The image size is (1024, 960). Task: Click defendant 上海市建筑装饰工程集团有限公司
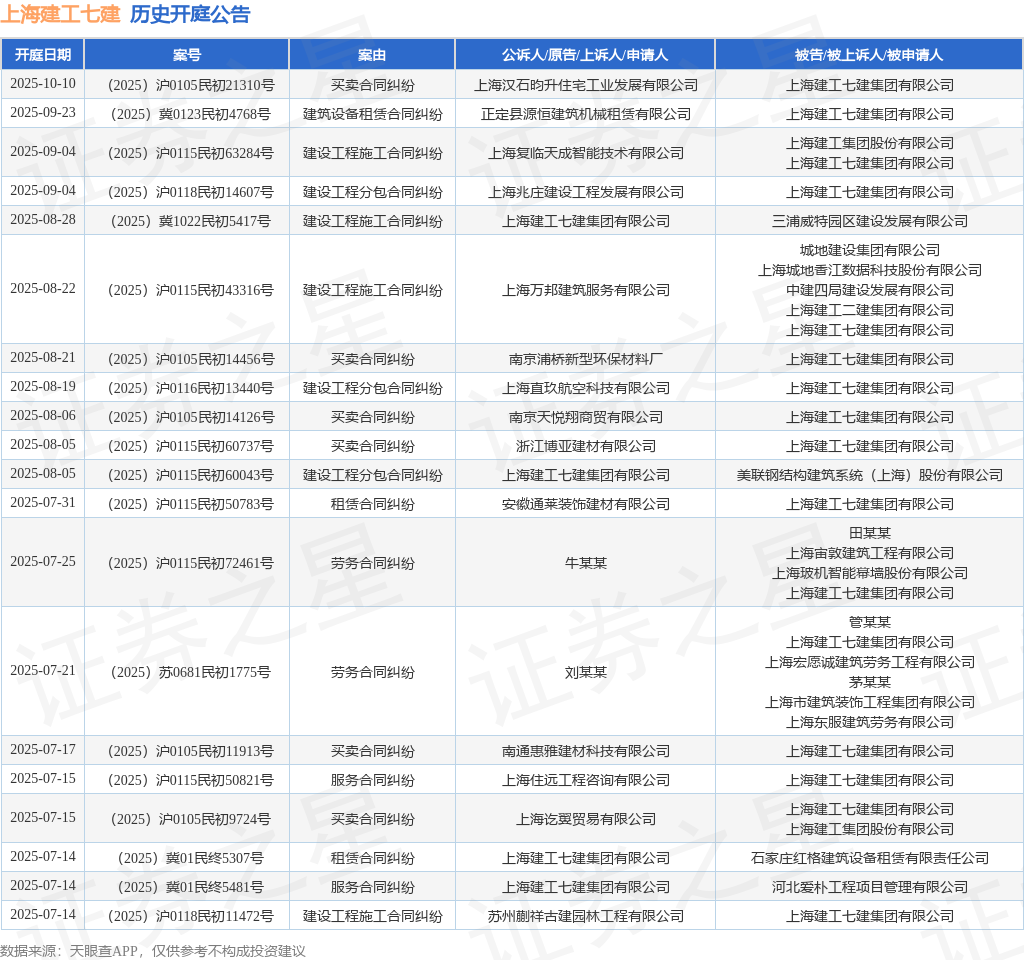869,702
